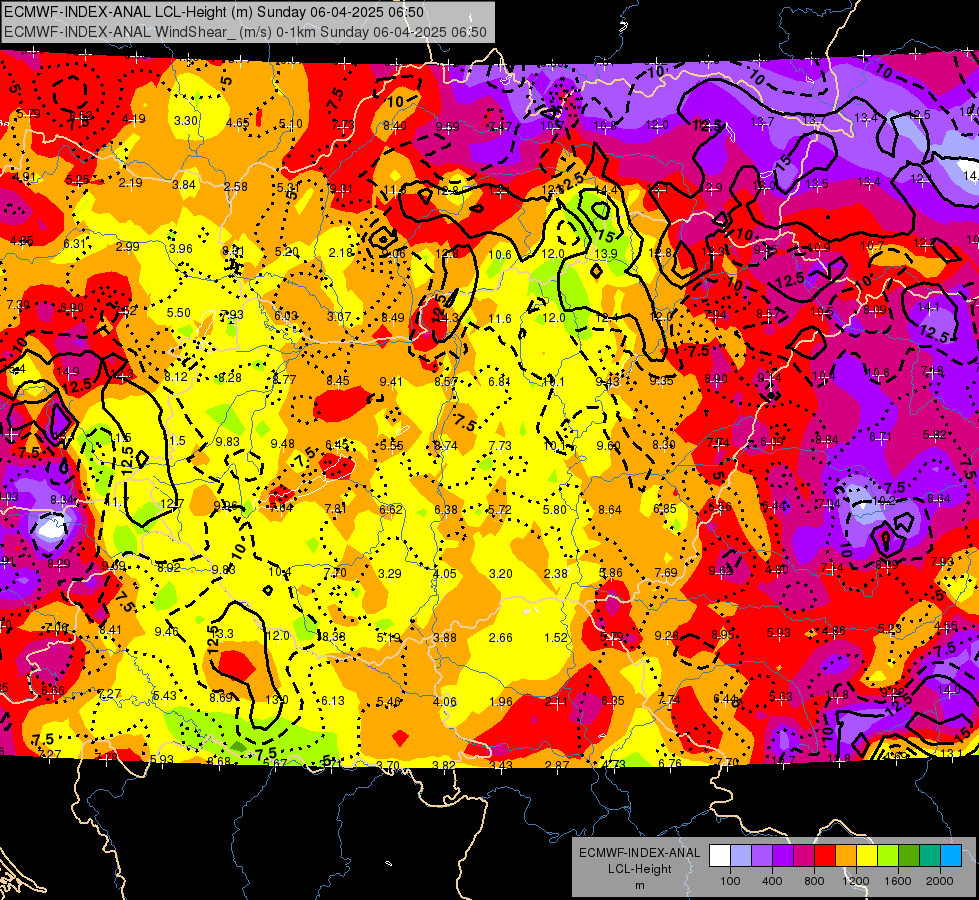The height and width of the screenshot is (900, 979).
Task: Click the 'LCL-Height' label inside the legend box
Action: pyautogui.click(x=639, y=869)
